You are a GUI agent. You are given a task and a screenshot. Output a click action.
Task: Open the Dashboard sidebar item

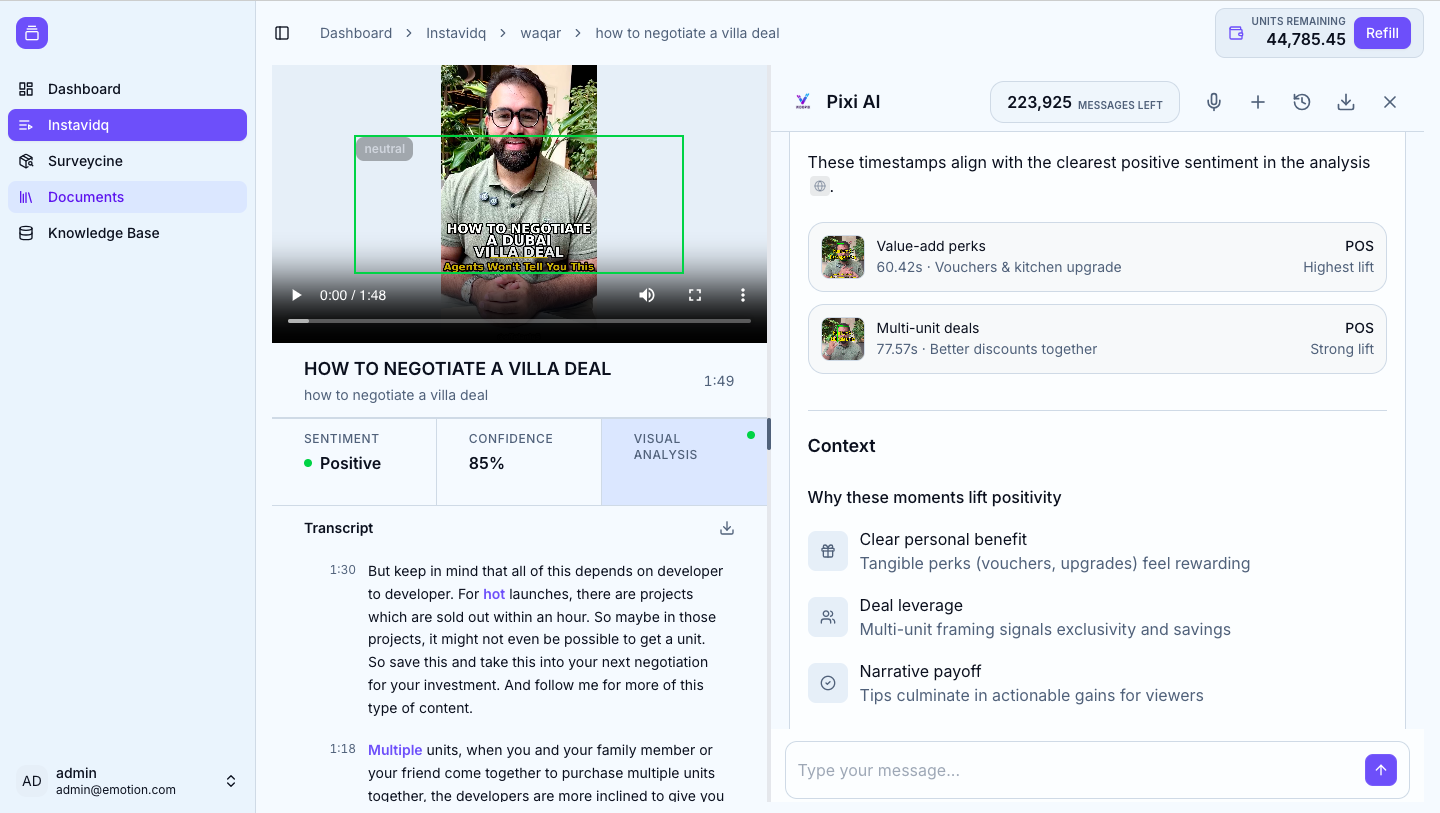tap(127, 89)
